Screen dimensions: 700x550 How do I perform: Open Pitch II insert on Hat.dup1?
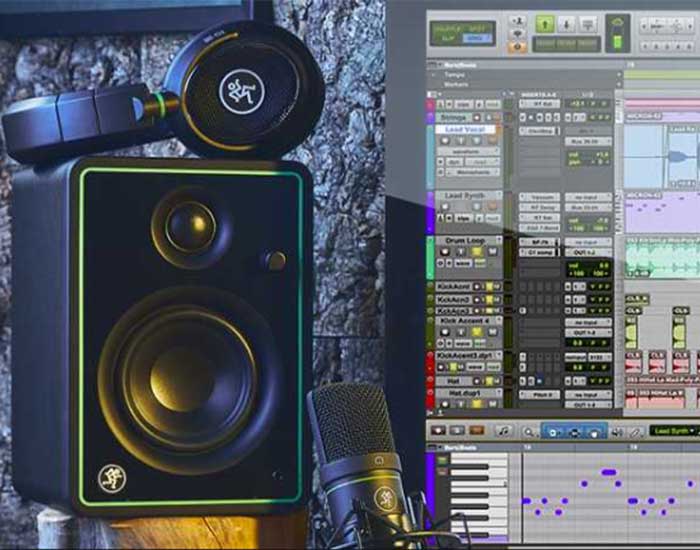(x=539, y=395)
